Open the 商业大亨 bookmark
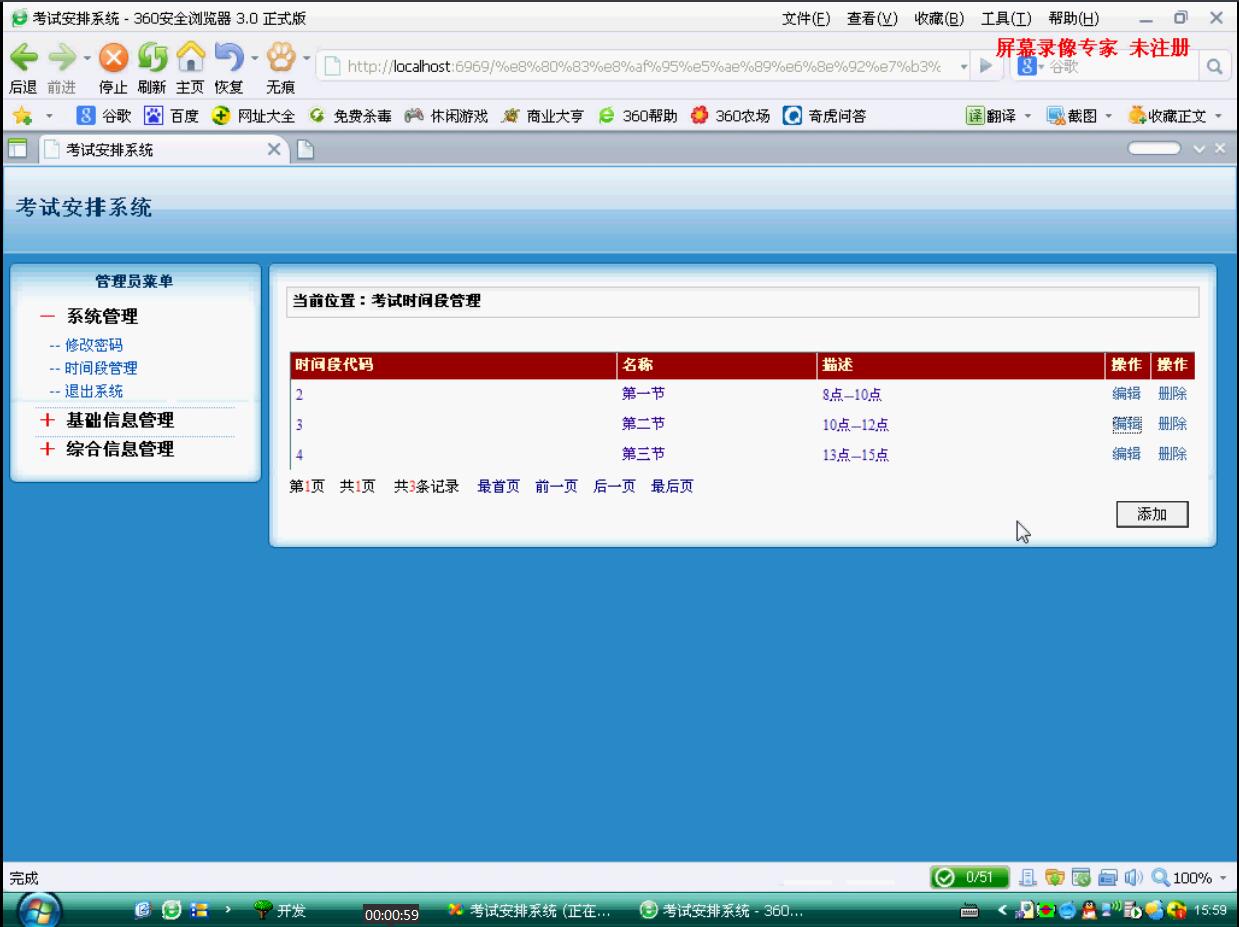The height and width of the screenshot is (927, 1239). tap(543, 116)
